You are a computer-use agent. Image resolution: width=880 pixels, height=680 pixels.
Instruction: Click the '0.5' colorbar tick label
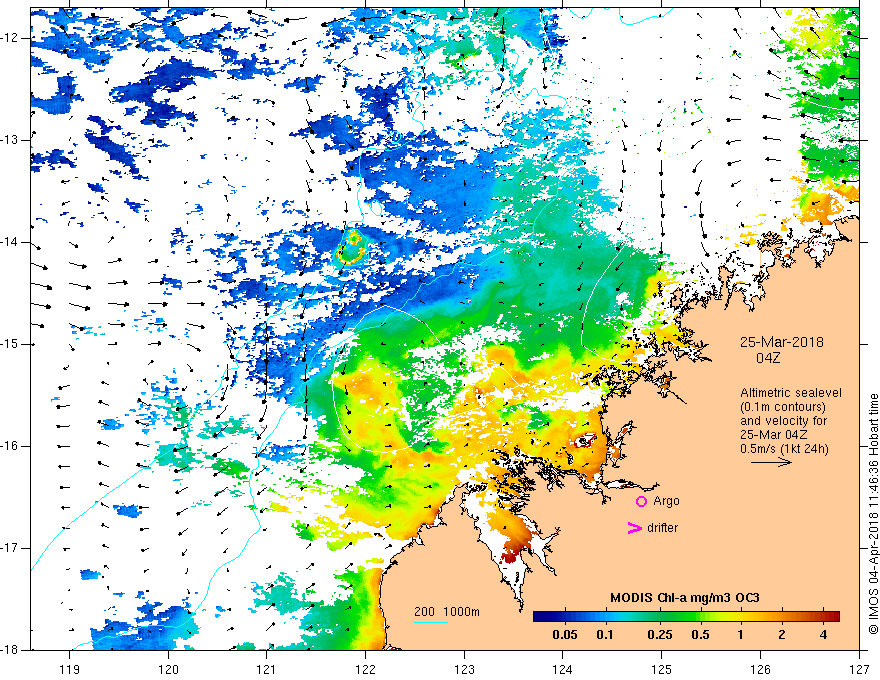point(700,635)
